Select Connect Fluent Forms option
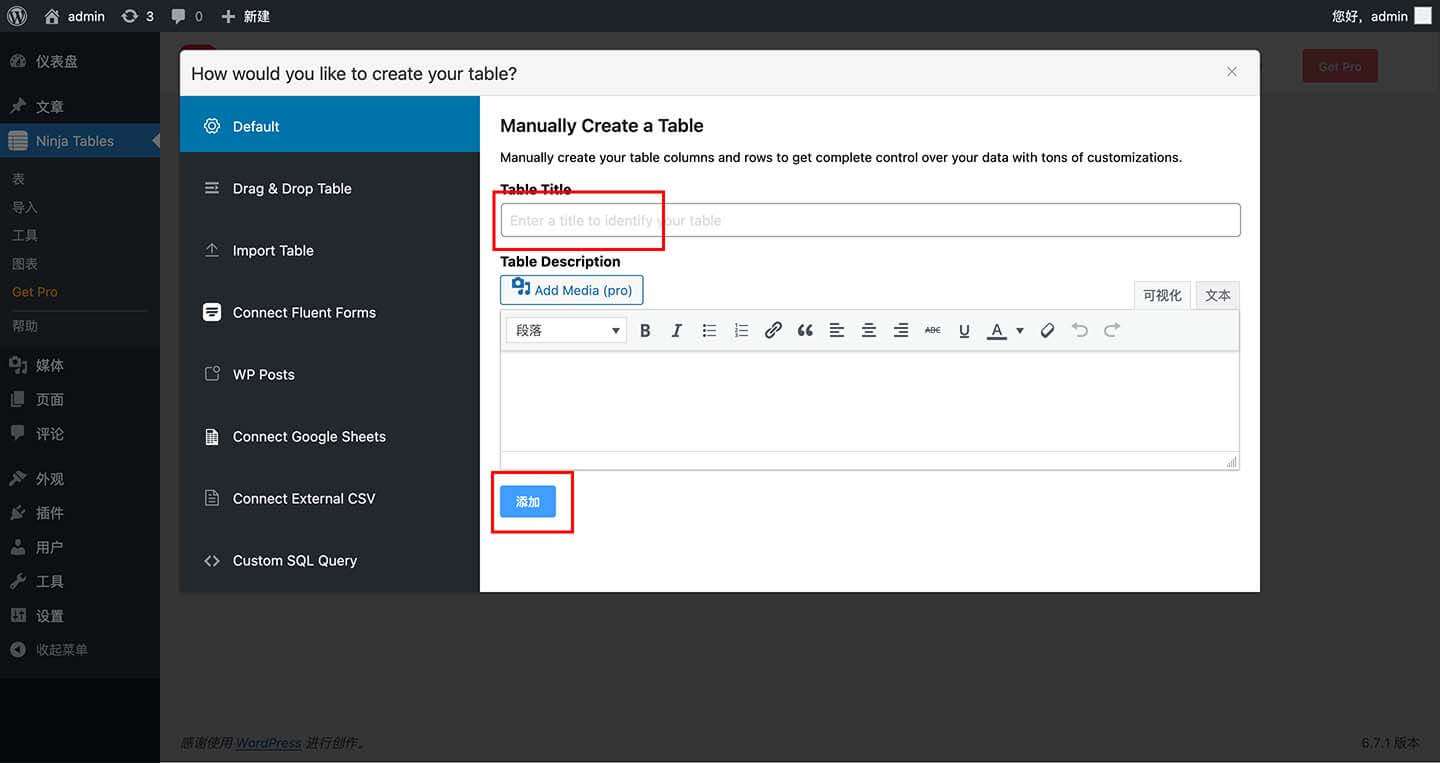 tap(330, 312)
